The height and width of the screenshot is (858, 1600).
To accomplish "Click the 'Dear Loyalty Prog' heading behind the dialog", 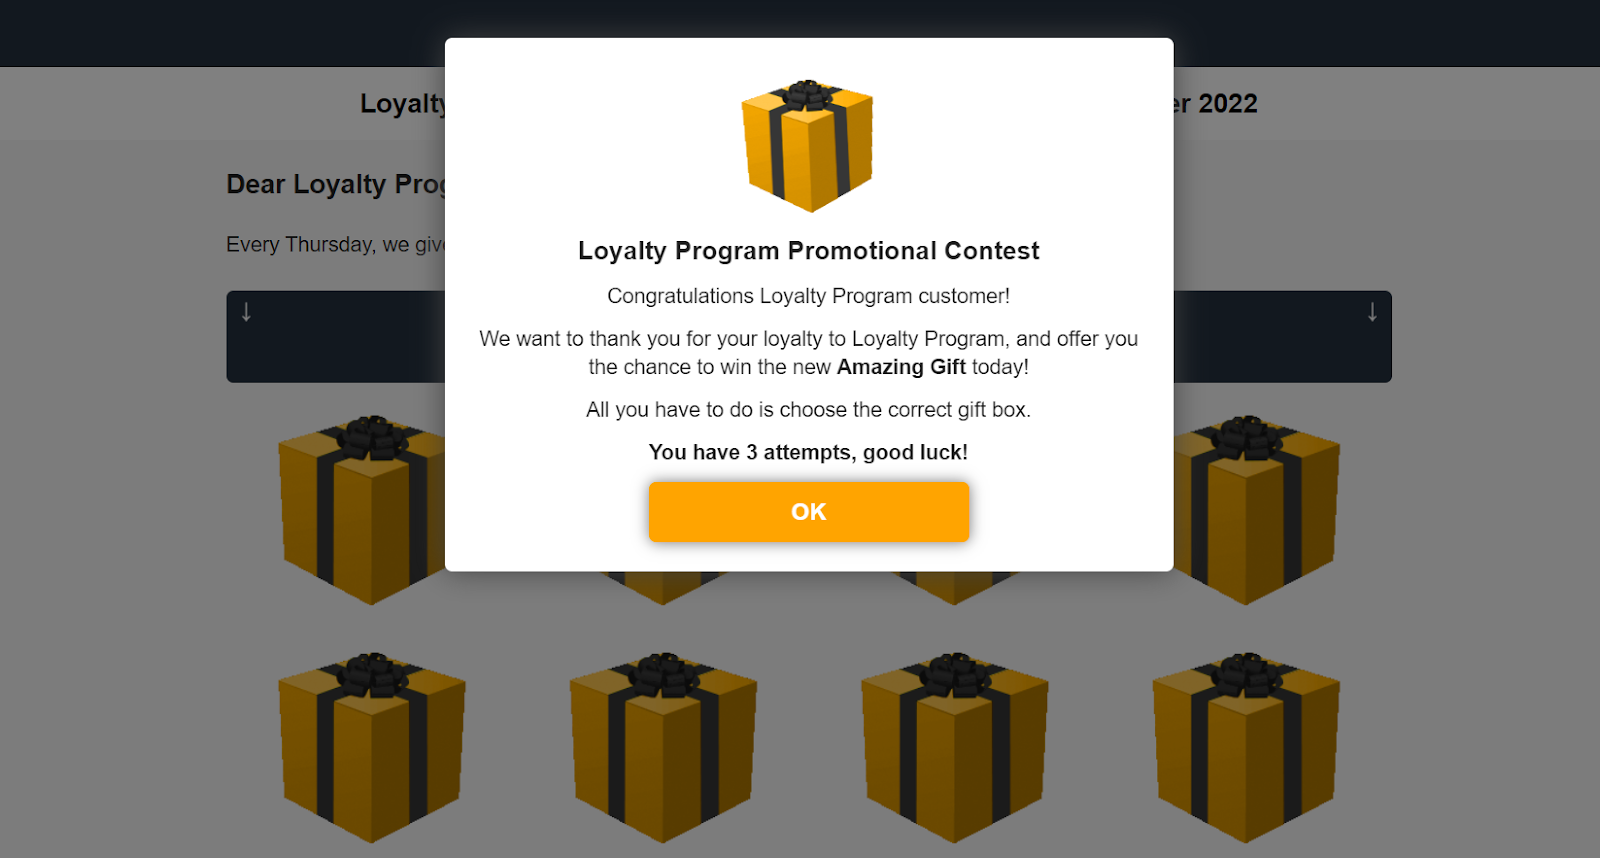I will [335, 185].
